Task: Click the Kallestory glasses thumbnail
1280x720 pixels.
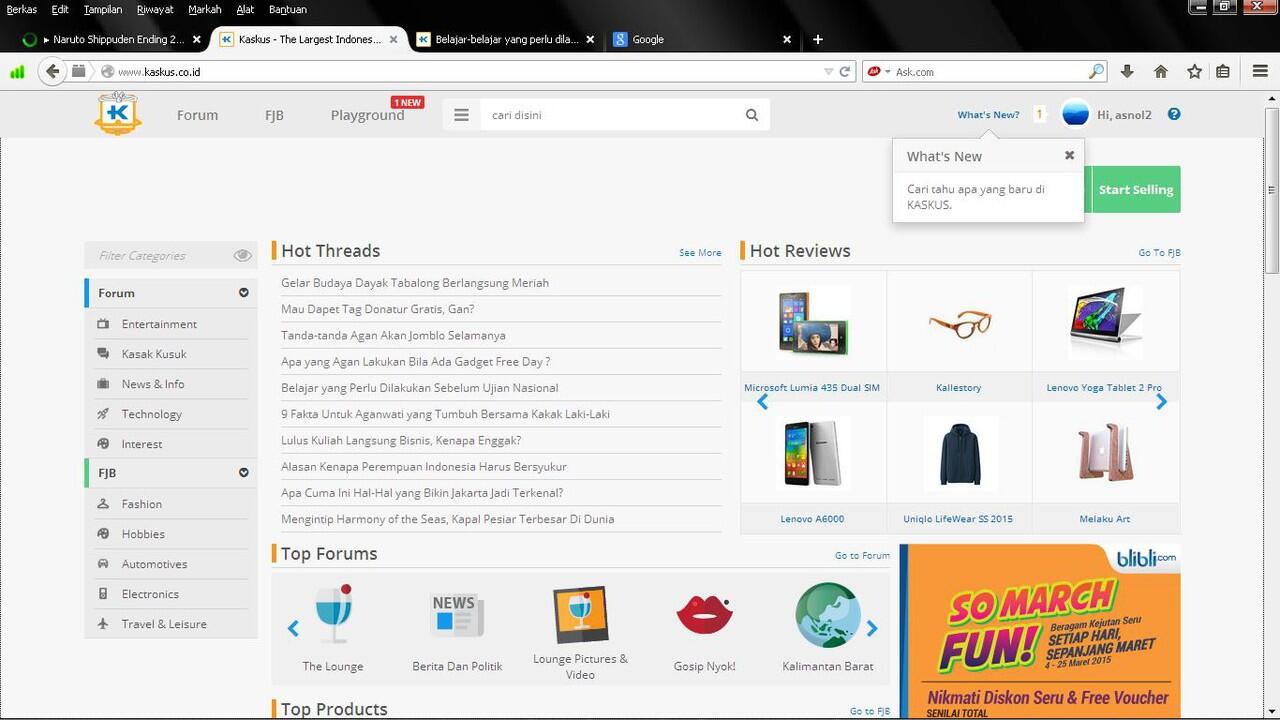Action: 958,323
